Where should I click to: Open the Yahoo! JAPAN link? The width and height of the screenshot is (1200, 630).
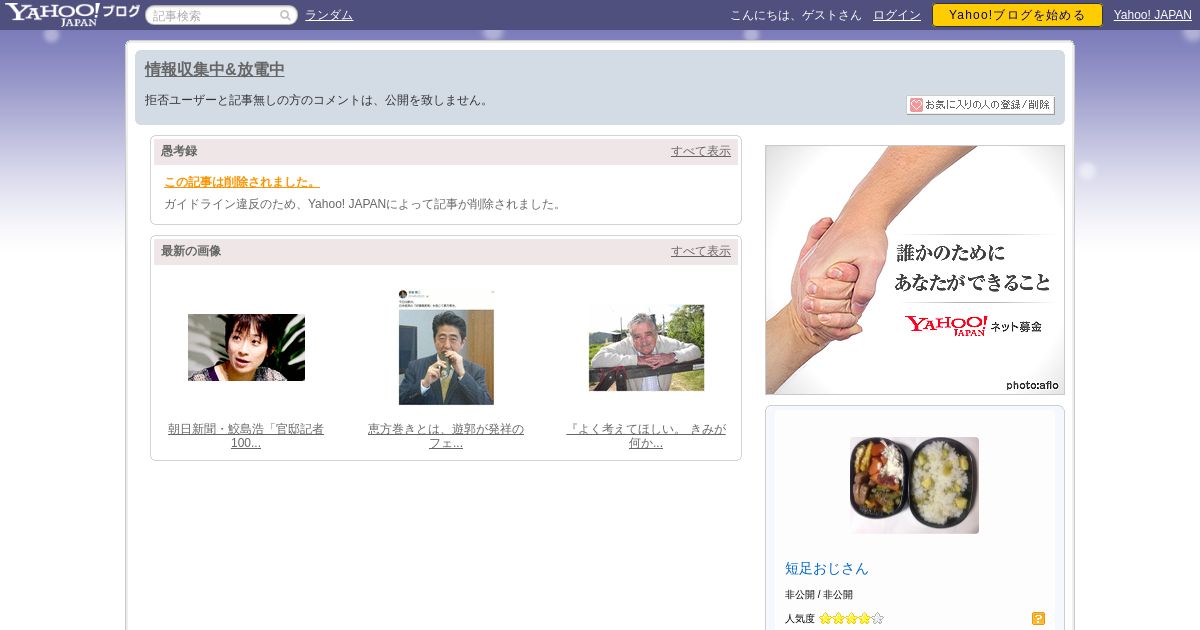click(1153, 15)
